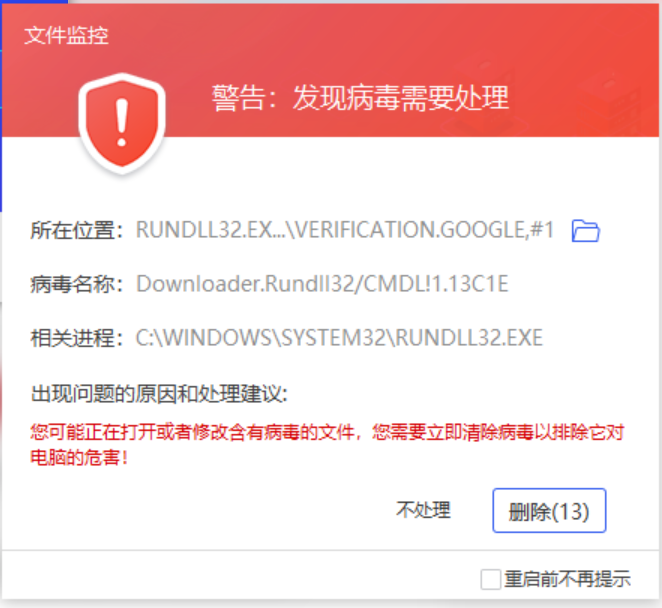Click the 删除(13) button
This screenshot has width=662, height=608.
point(549,510)
